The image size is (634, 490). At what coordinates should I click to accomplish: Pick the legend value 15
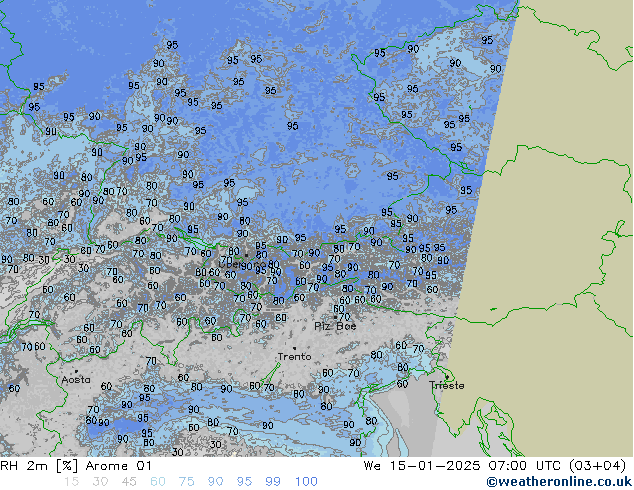[71, 482]
